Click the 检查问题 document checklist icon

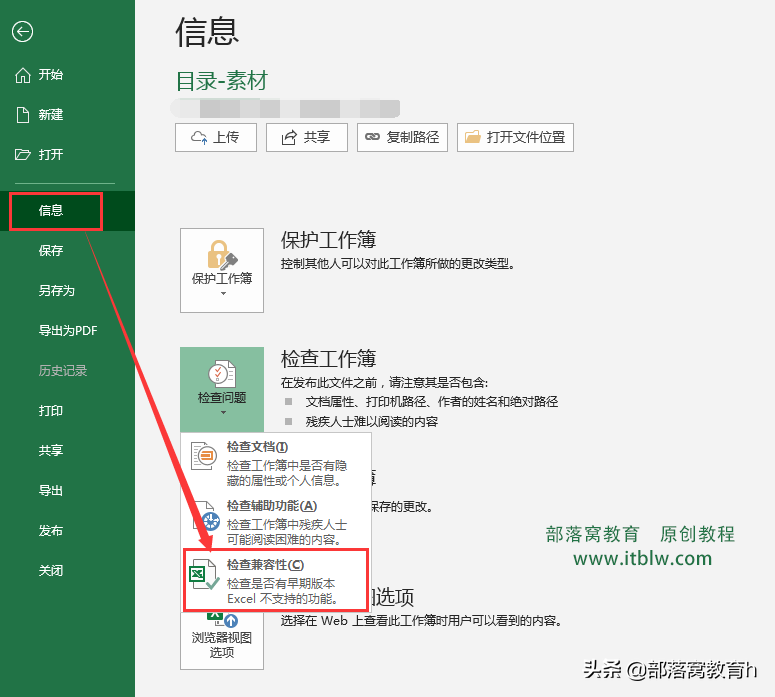tap(222, 374)
